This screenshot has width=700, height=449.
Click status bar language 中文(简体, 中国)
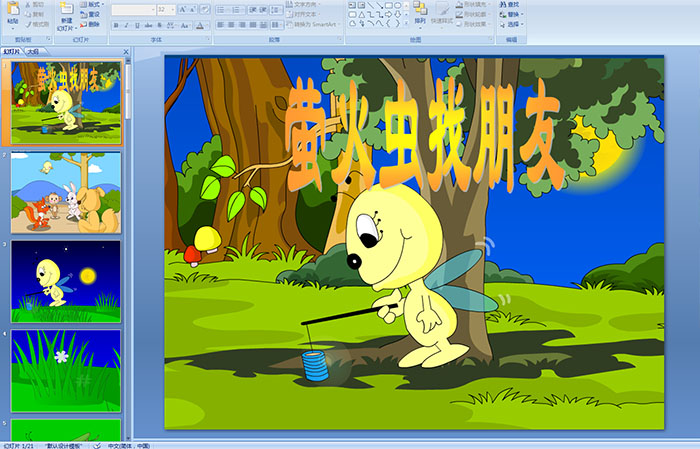128,446
